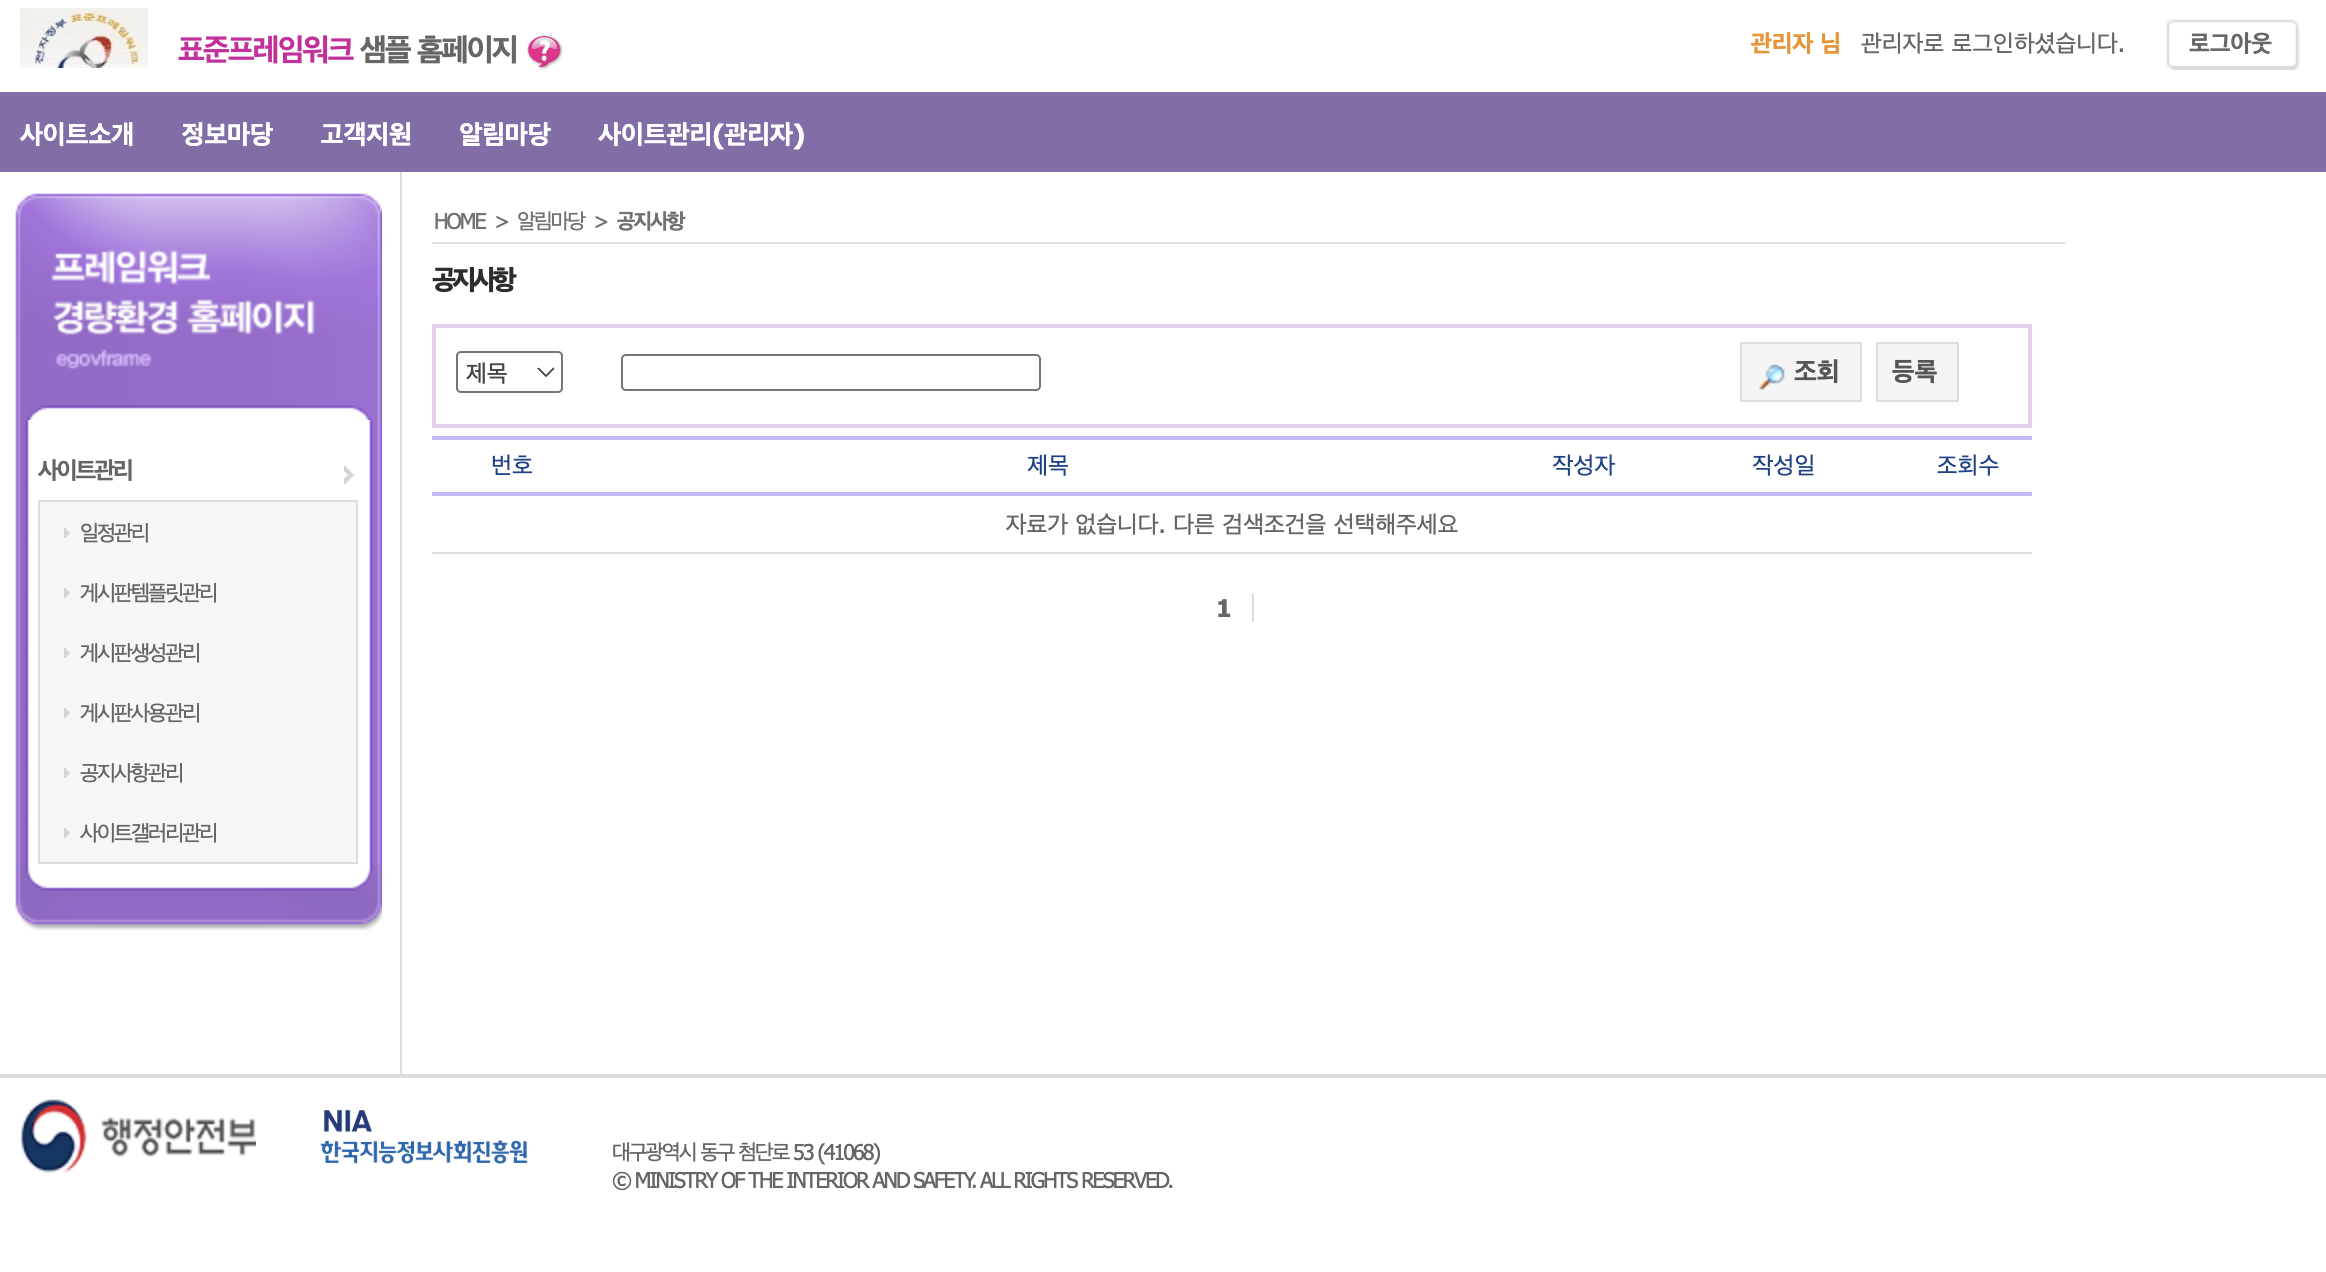Go to 공지사항관리 in sidebar
Viewport: 2326px width, 1272px height.
(x=132, y=773)
